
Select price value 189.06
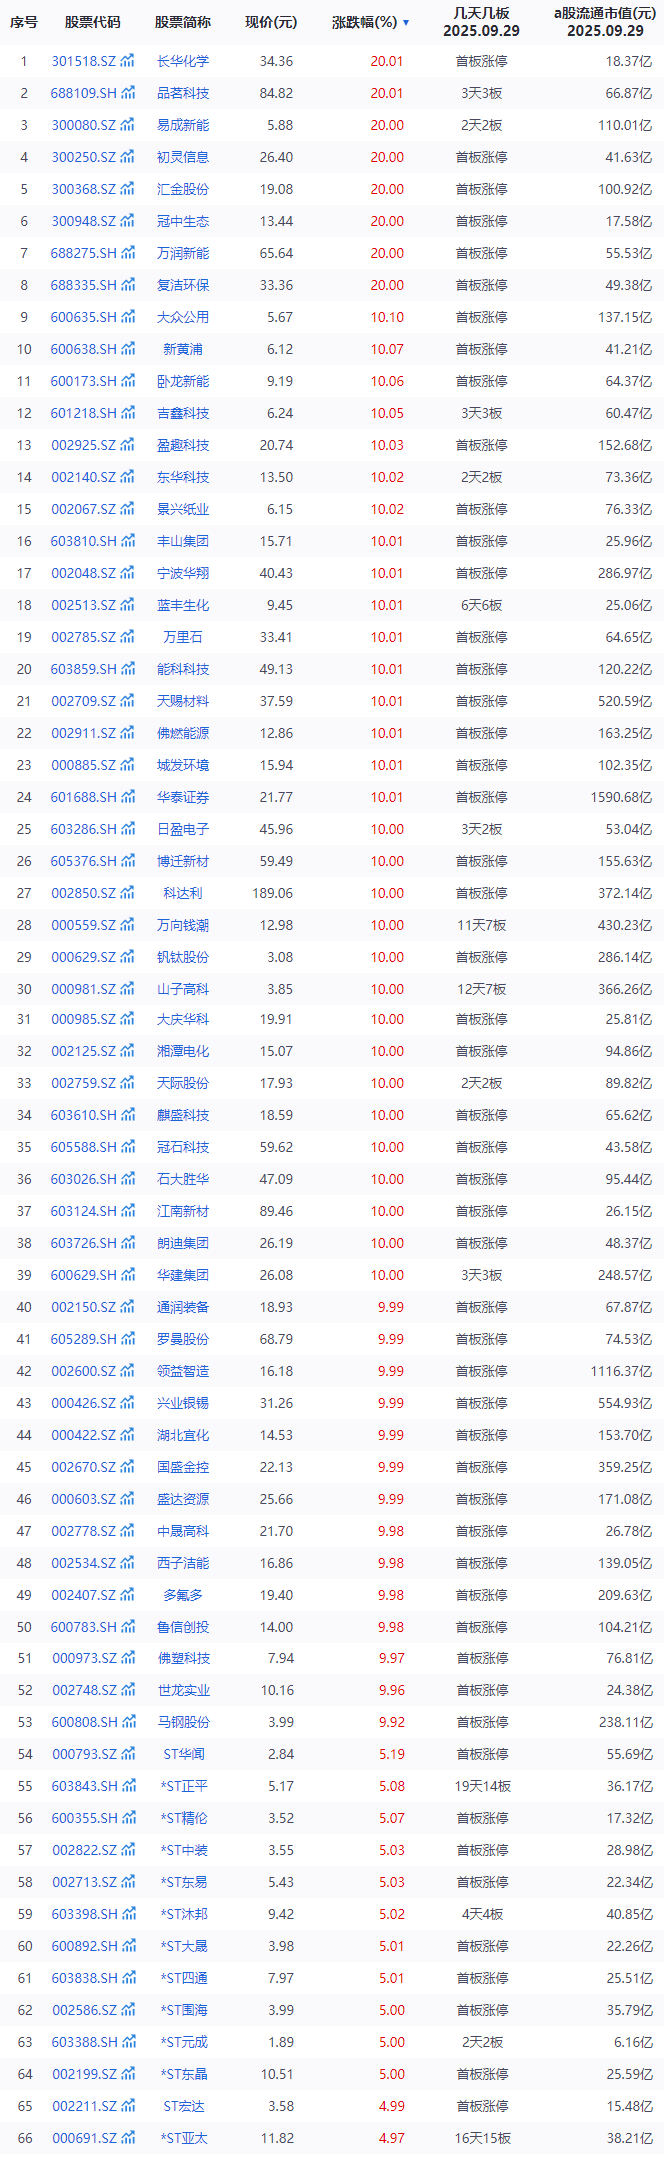point(272,893)
